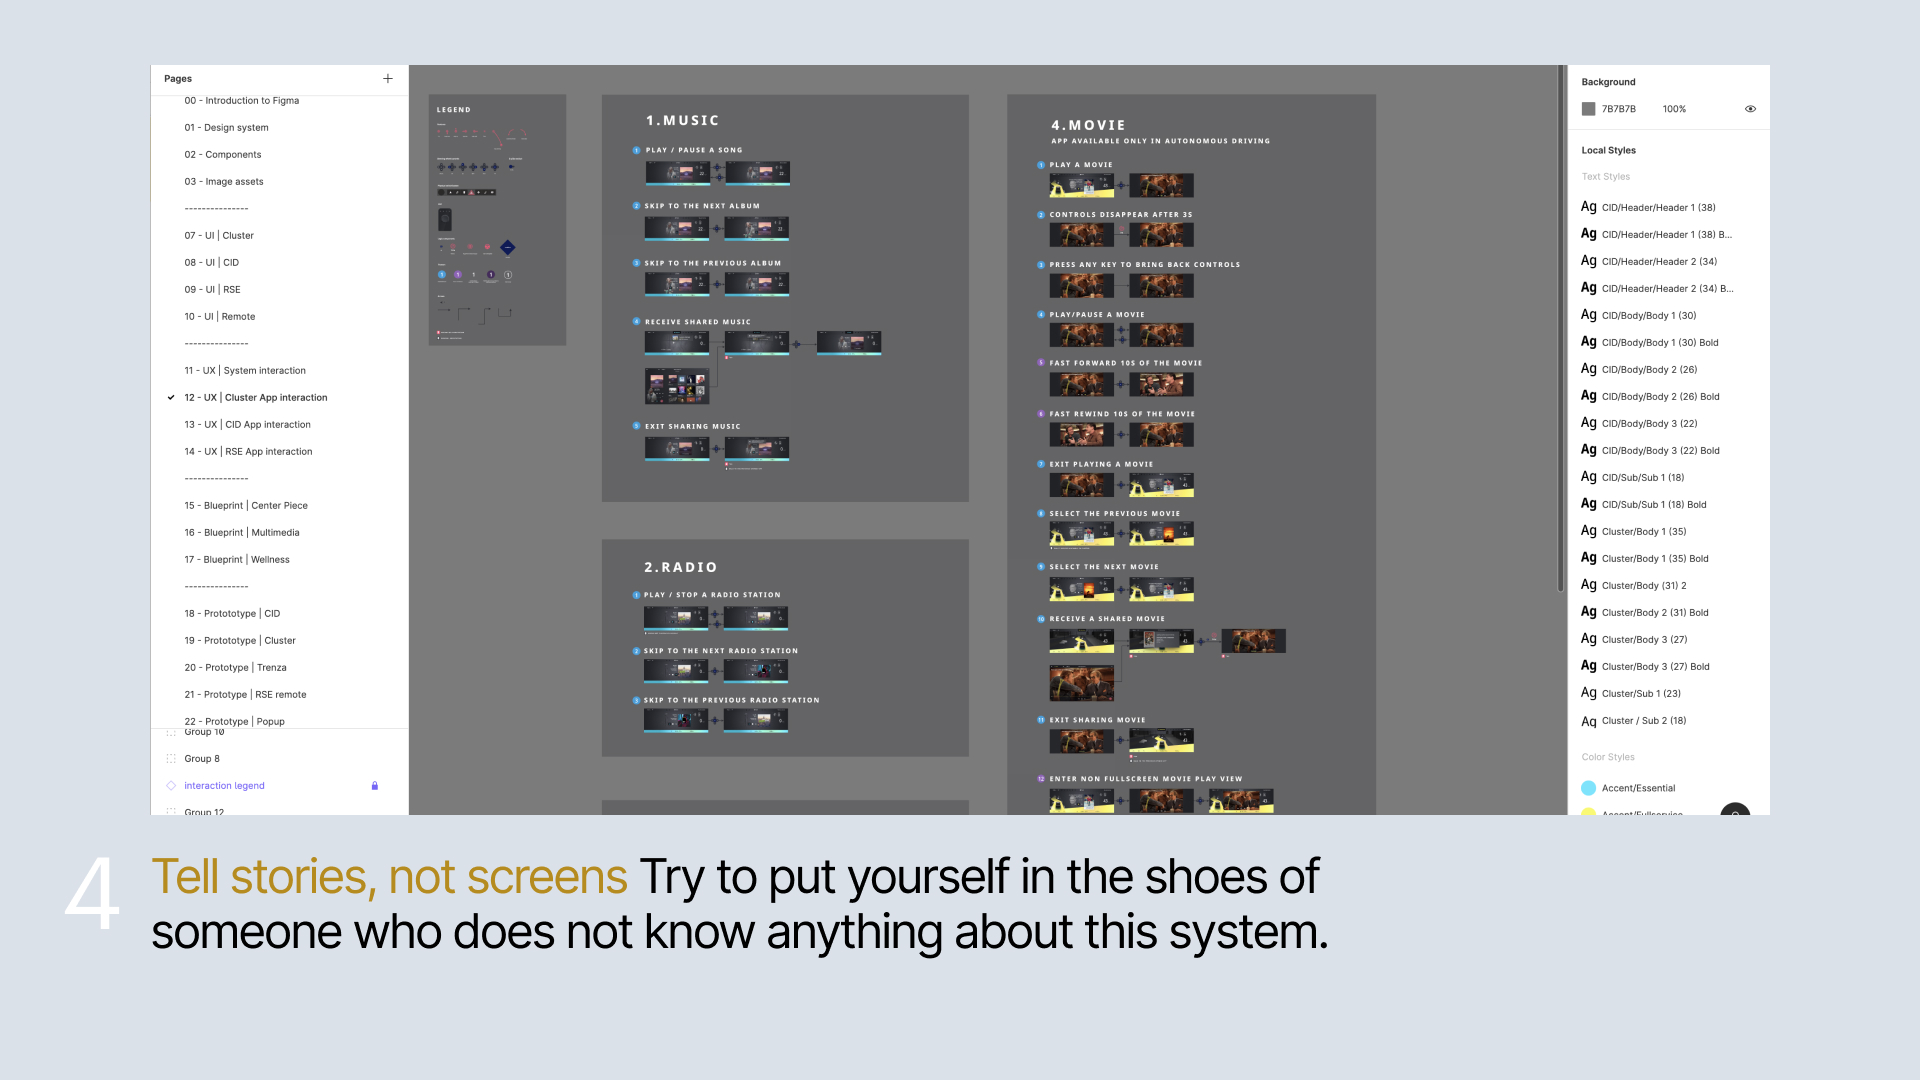The width and height of the screenshot is (1920, 1080).
Task: Click the Ag icon for Cluster/Body 3 (27)
Action: tap(1588, 639)
